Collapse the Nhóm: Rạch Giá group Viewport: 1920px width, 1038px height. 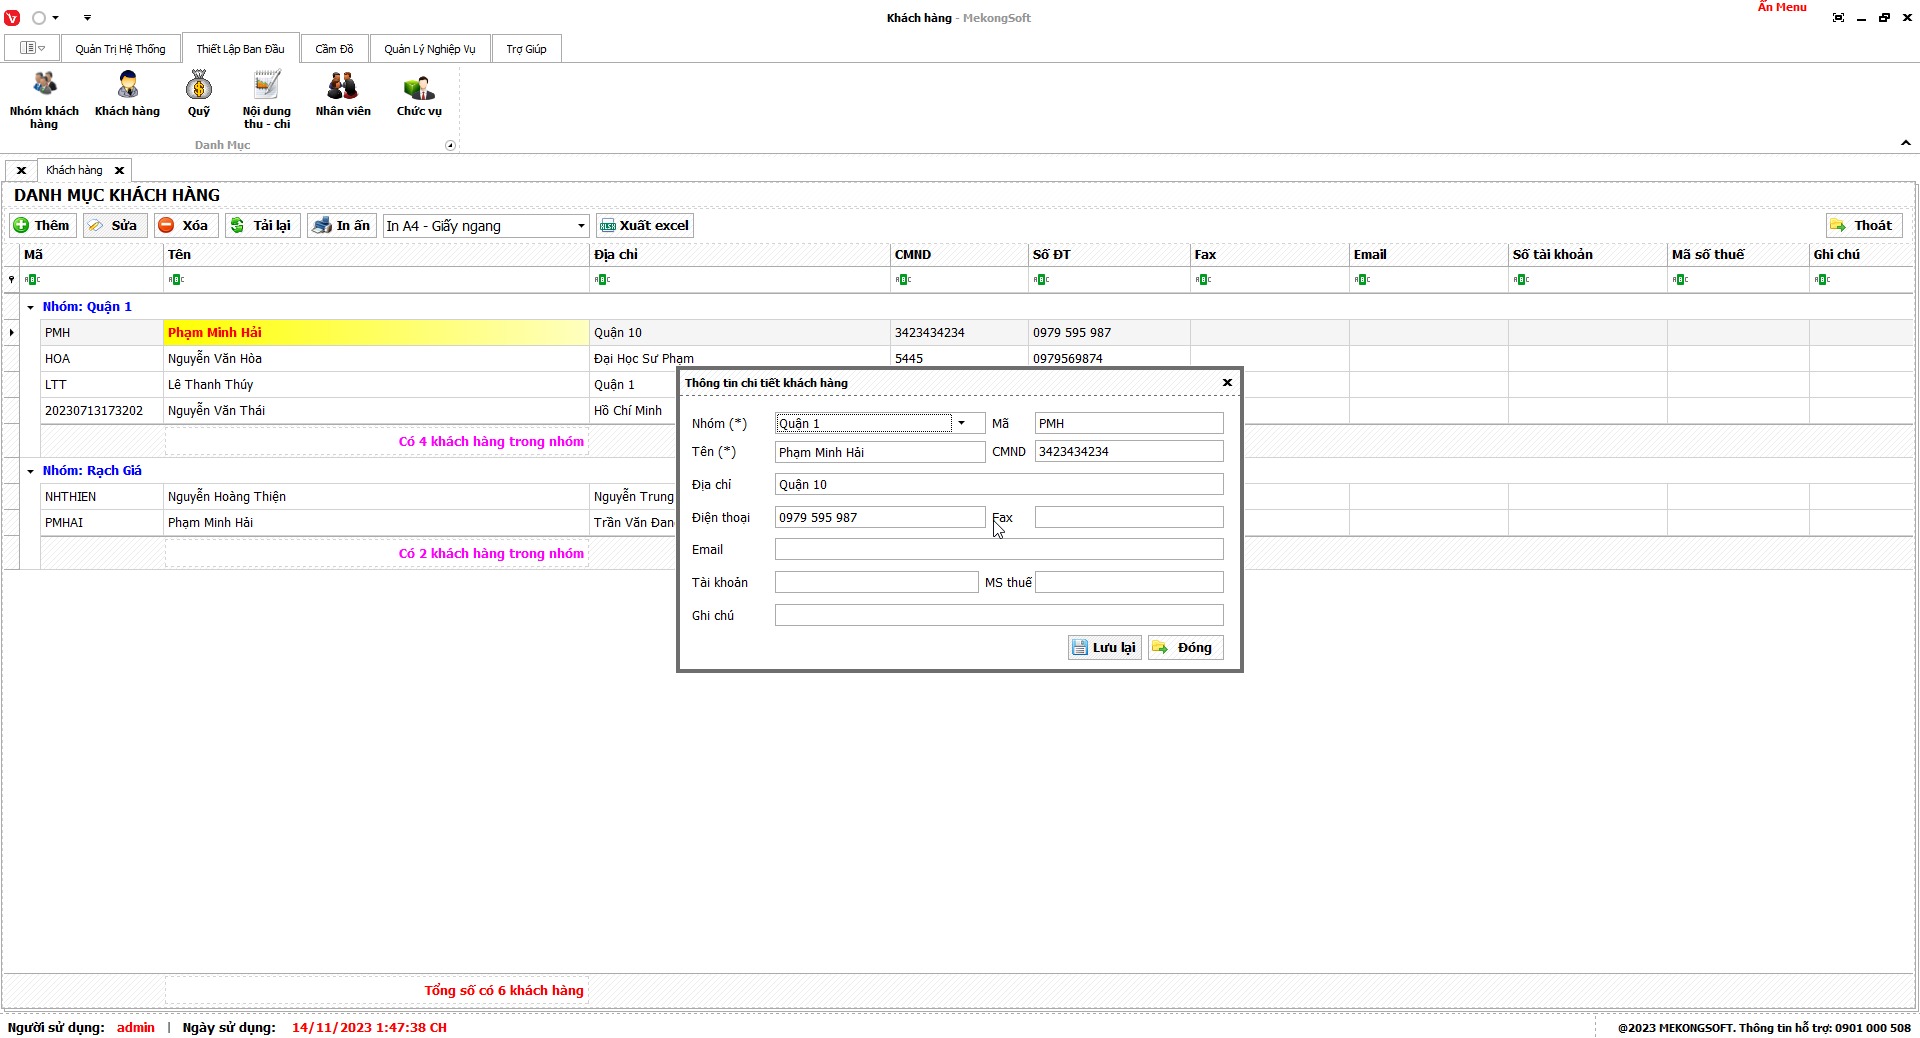pos(30,471)
